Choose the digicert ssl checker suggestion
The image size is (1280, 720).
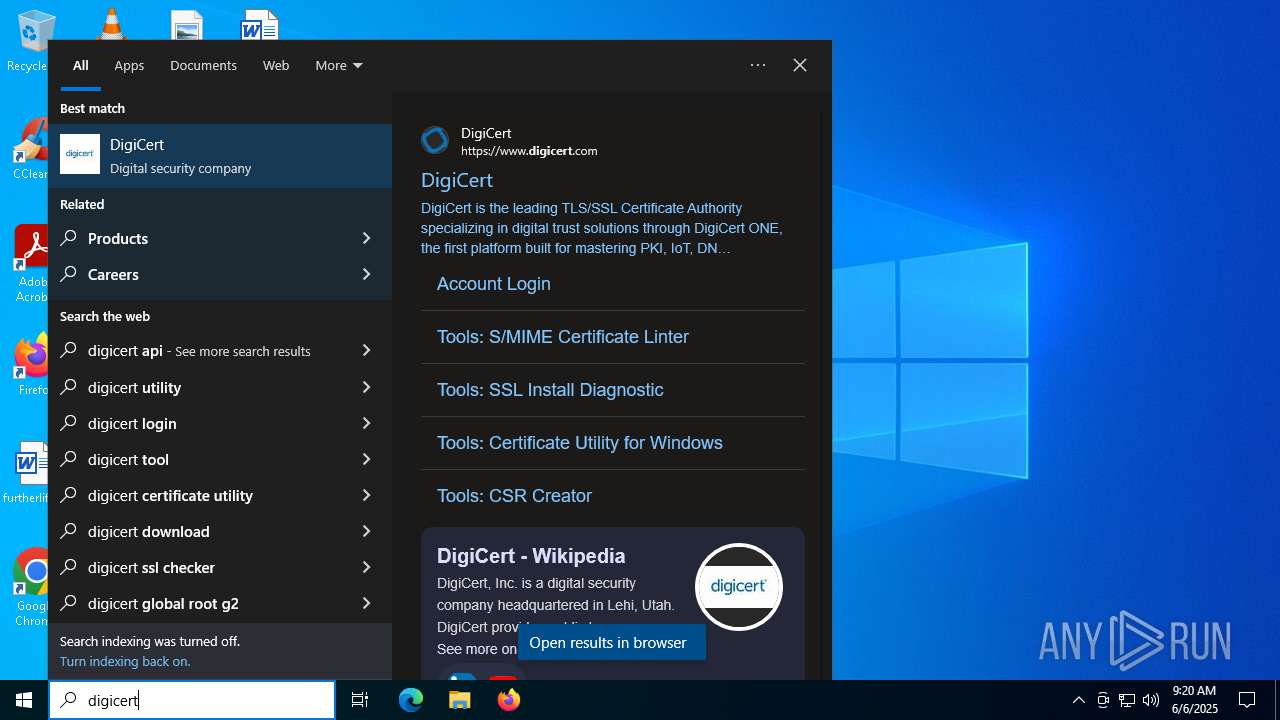pyautogui.click(x=220, y=567)
